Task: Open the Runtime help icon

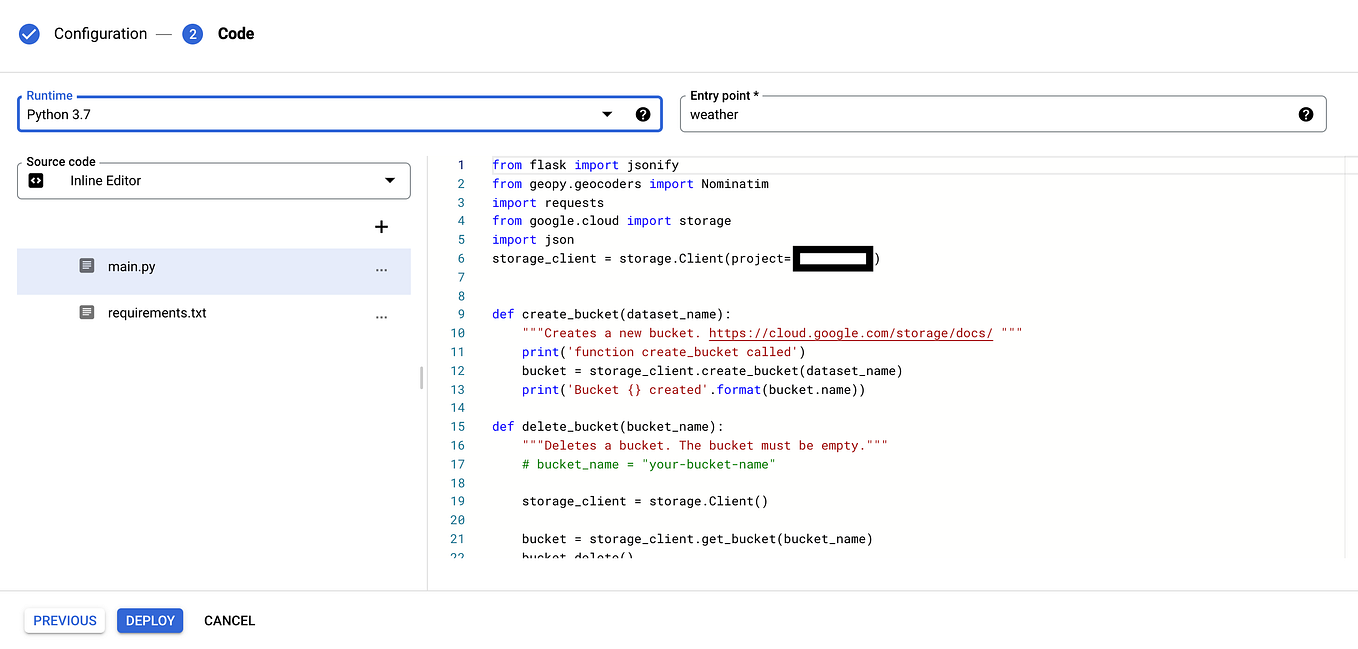Action: [x=643, y=114]
